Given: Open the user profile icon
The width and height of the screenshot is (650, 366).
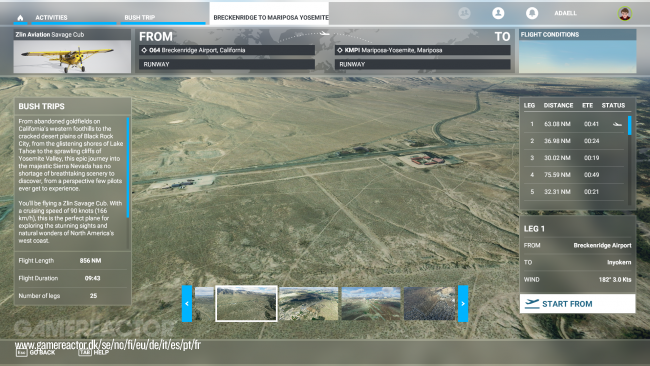Looking at the screenshot, I should coord(498,13).
